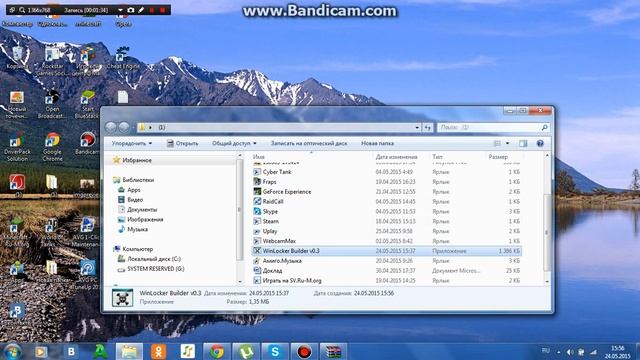Click the Bandicam magnifier resolution icon
This screenshot has width=640, height=360.
22,10
